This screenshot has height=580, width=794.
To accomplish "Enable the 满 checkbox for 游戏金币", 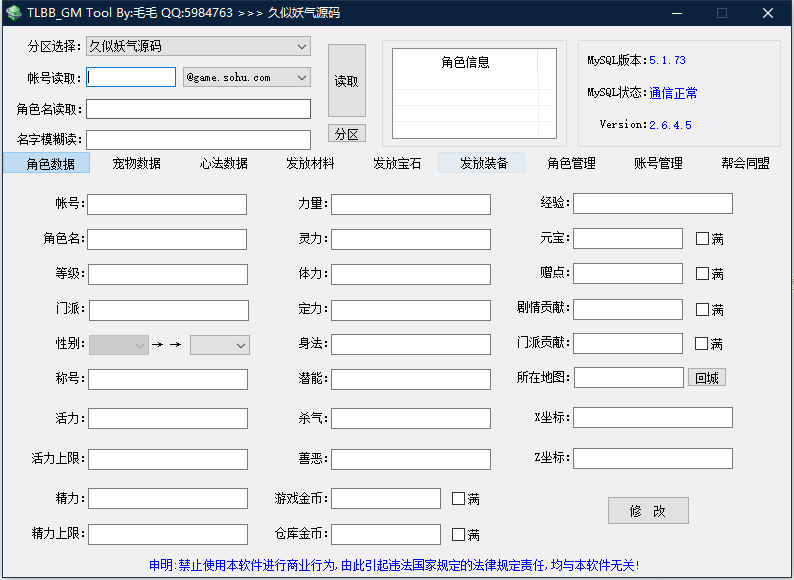I will (458, 498).
